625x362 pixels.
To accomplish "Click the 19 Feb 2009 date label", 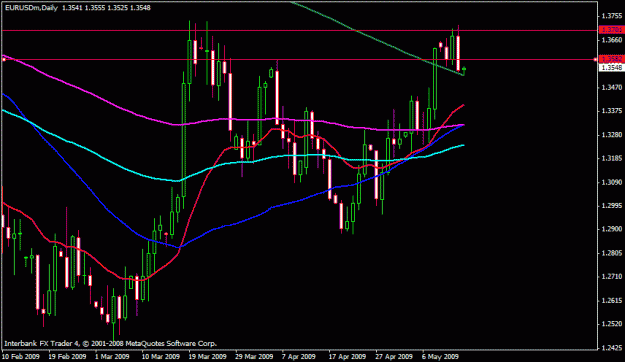I will click(67, 356).
